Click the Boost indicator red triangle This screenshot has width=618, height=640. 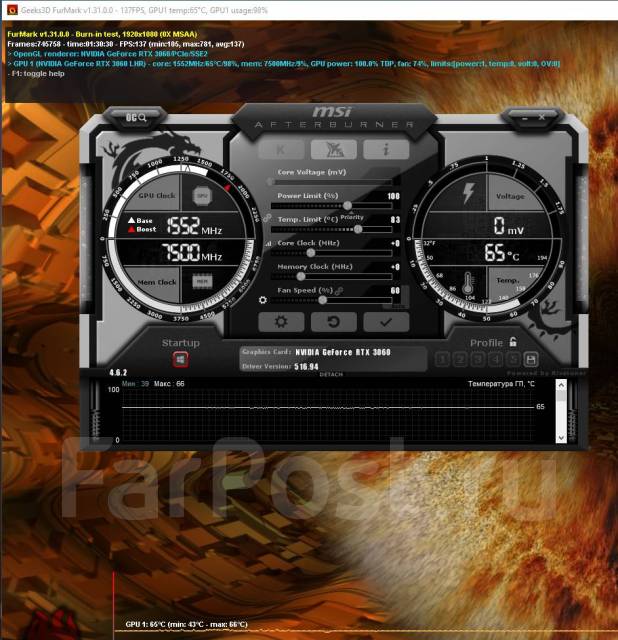click(131, 229)
